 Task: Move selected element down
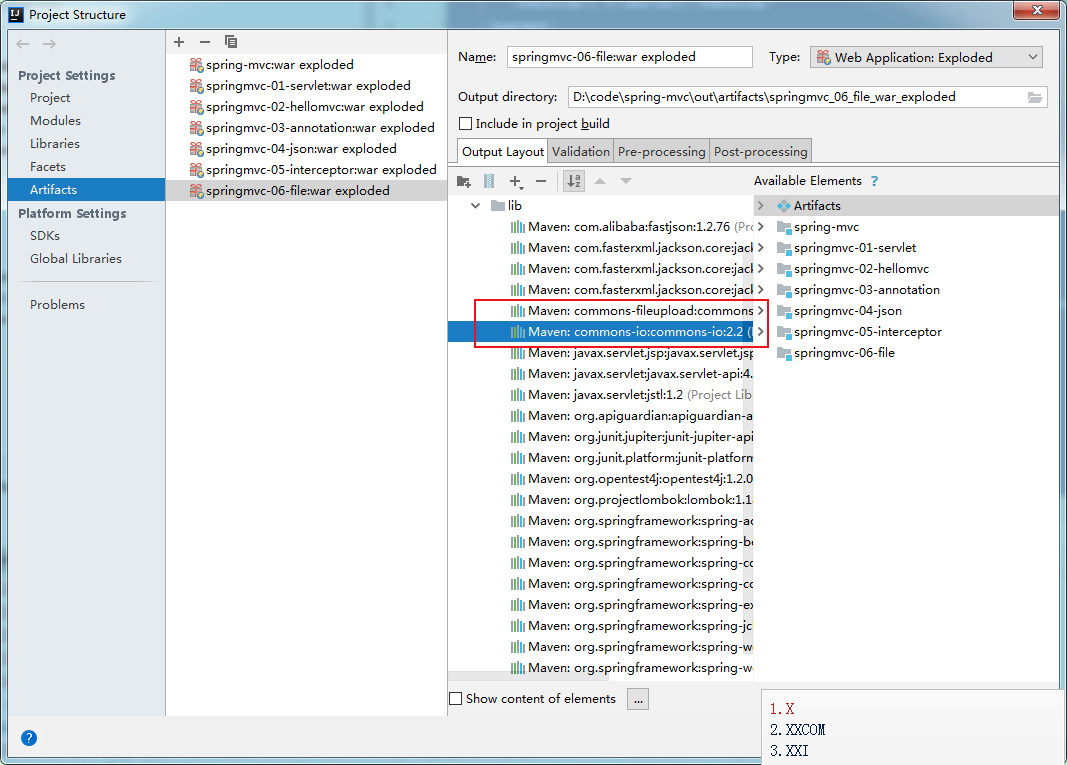click(x=626, y=181)
